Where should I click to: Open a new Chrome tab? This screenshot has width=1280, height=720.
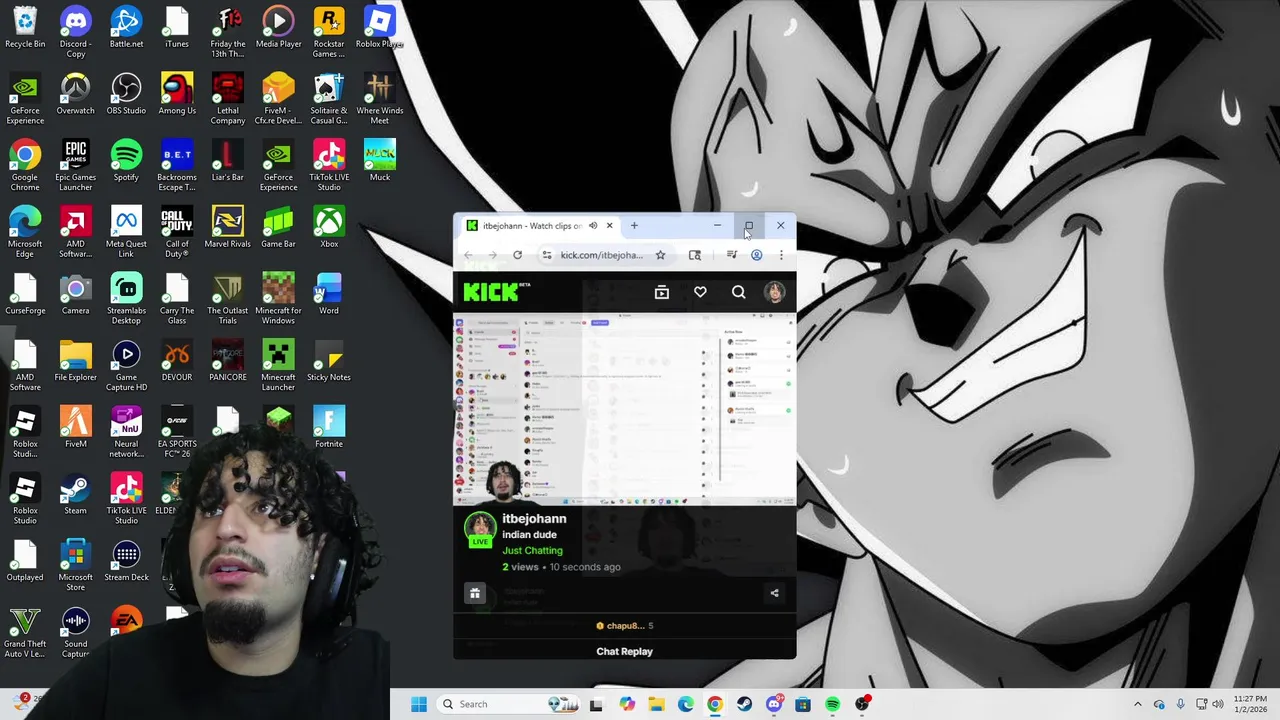[634, 226]
